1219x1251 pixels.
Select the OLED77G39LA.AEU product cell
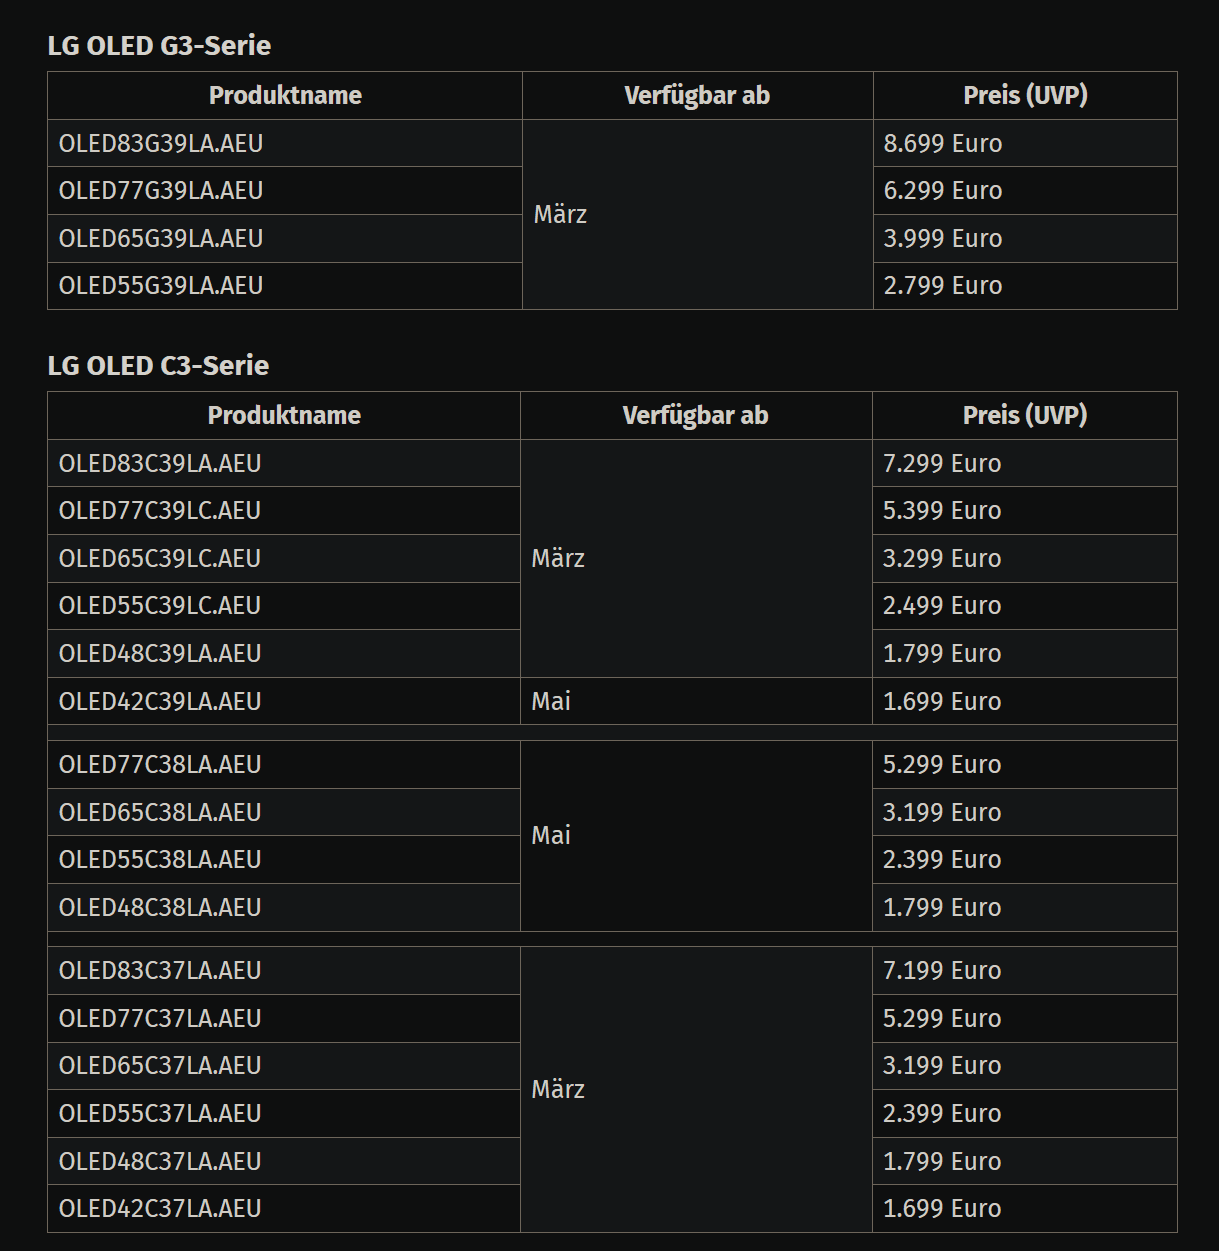coord(285,190)
